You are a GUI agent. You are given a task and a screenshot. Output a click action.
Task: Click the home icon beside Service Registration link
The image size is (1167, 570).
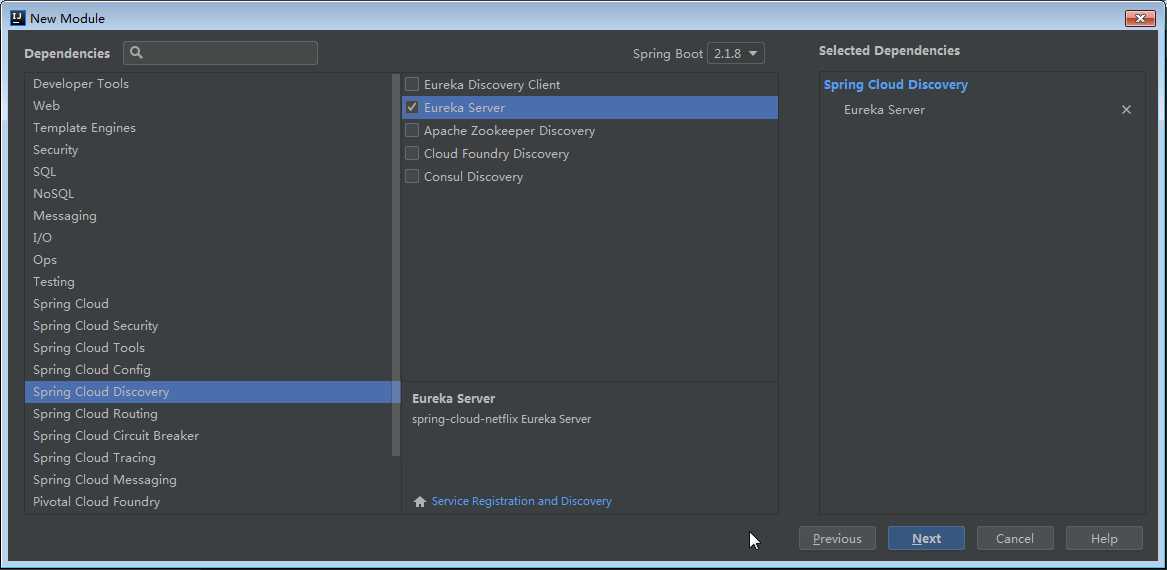pos(420,502)
